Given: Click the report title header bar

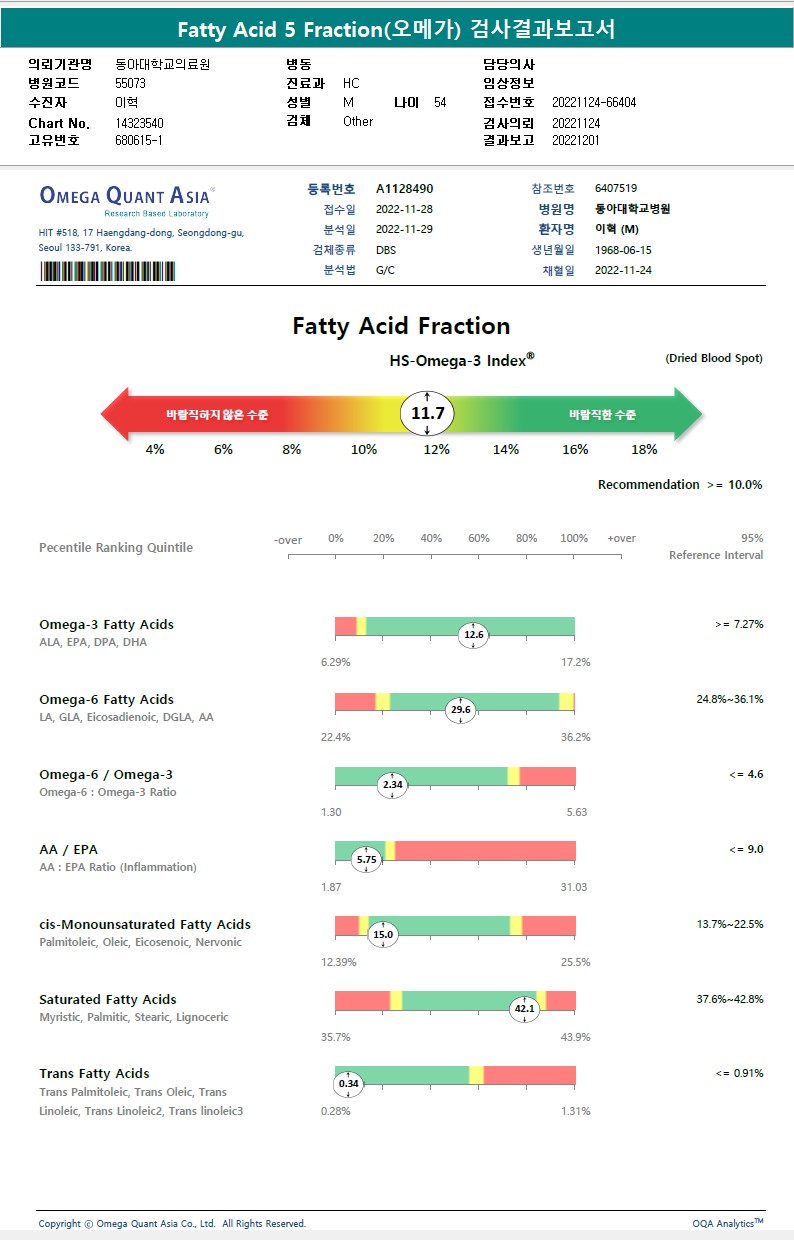Looking at the screenshot, I should 397,29.
